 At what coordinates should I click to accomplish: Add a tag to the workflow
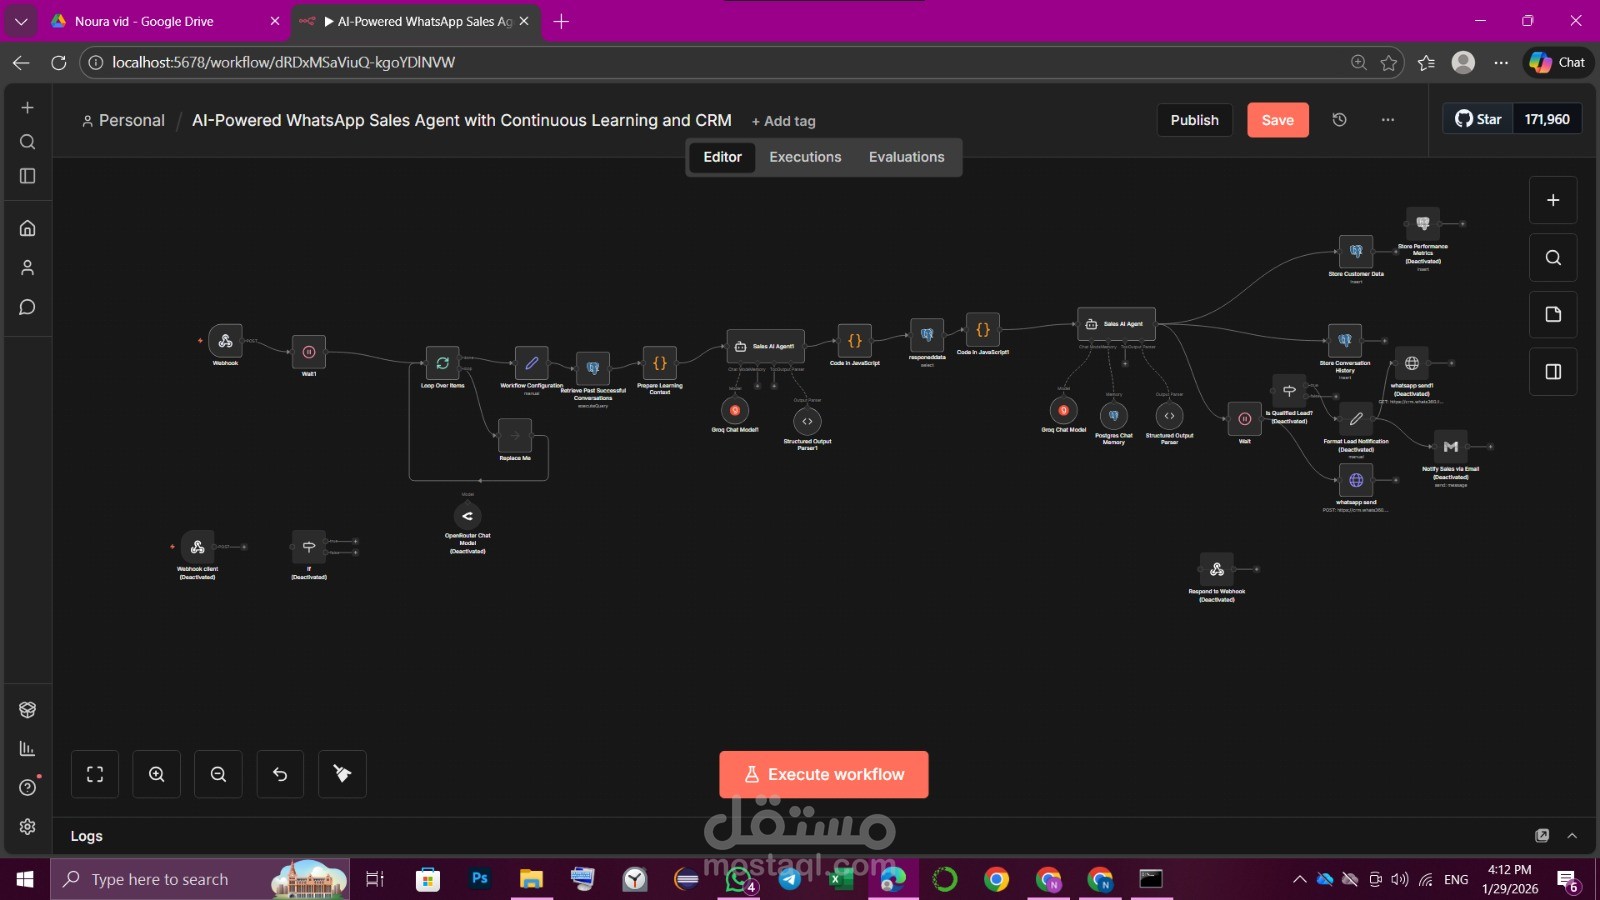(x=784, y=121)
